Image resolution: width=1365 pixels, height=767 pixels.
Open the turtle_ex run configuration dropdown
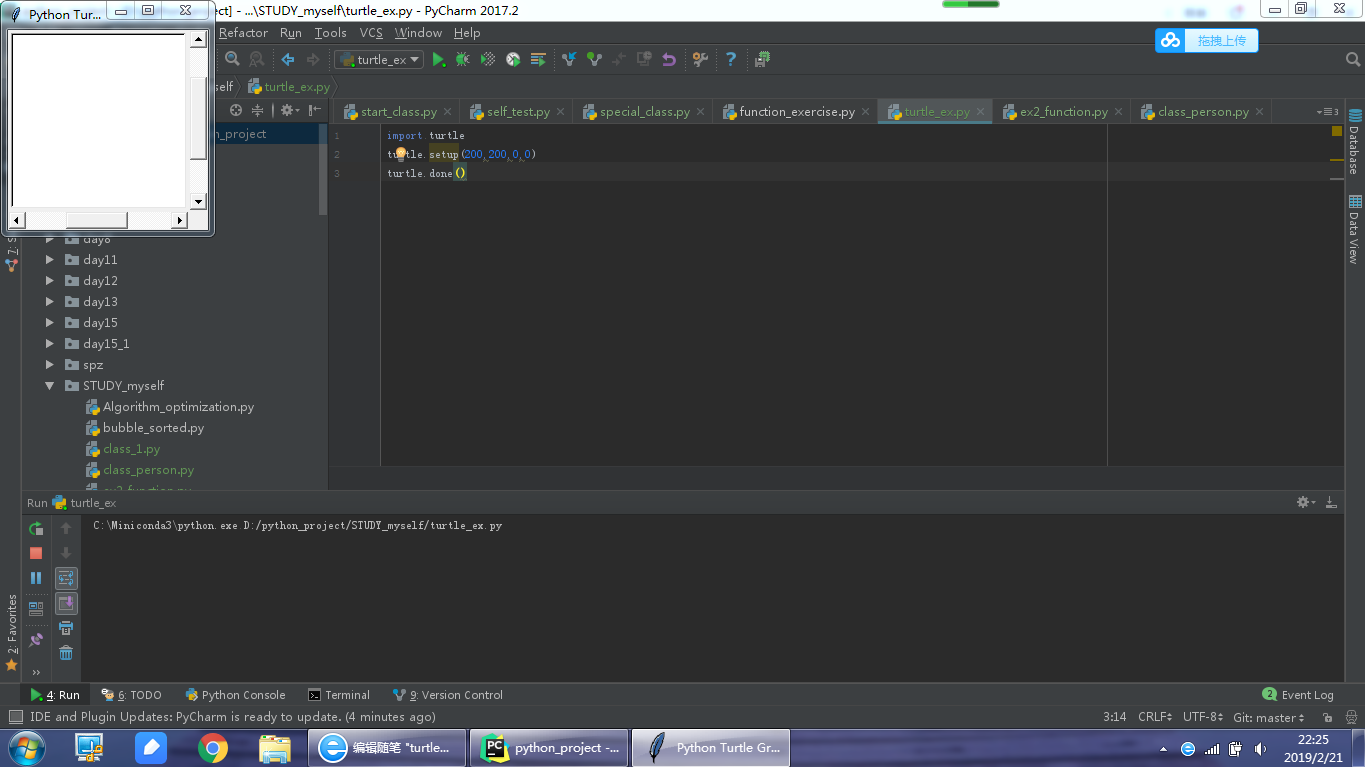tap(380, 60)
